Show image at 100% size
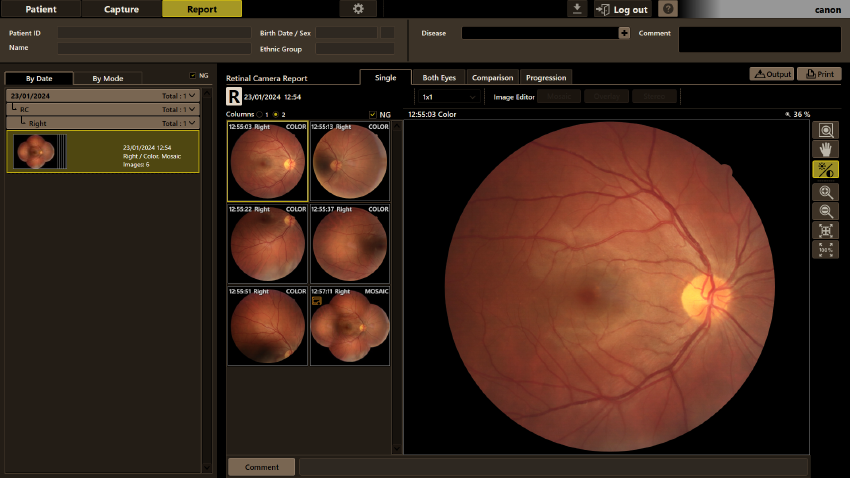This screenshot has width=850, height=478. pyautogui.click(x=825, y=249)
